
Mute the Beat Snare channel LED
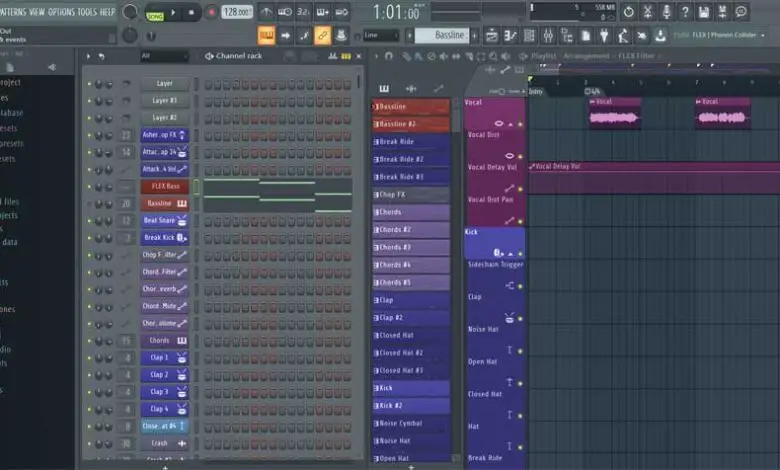click(89, 221)
